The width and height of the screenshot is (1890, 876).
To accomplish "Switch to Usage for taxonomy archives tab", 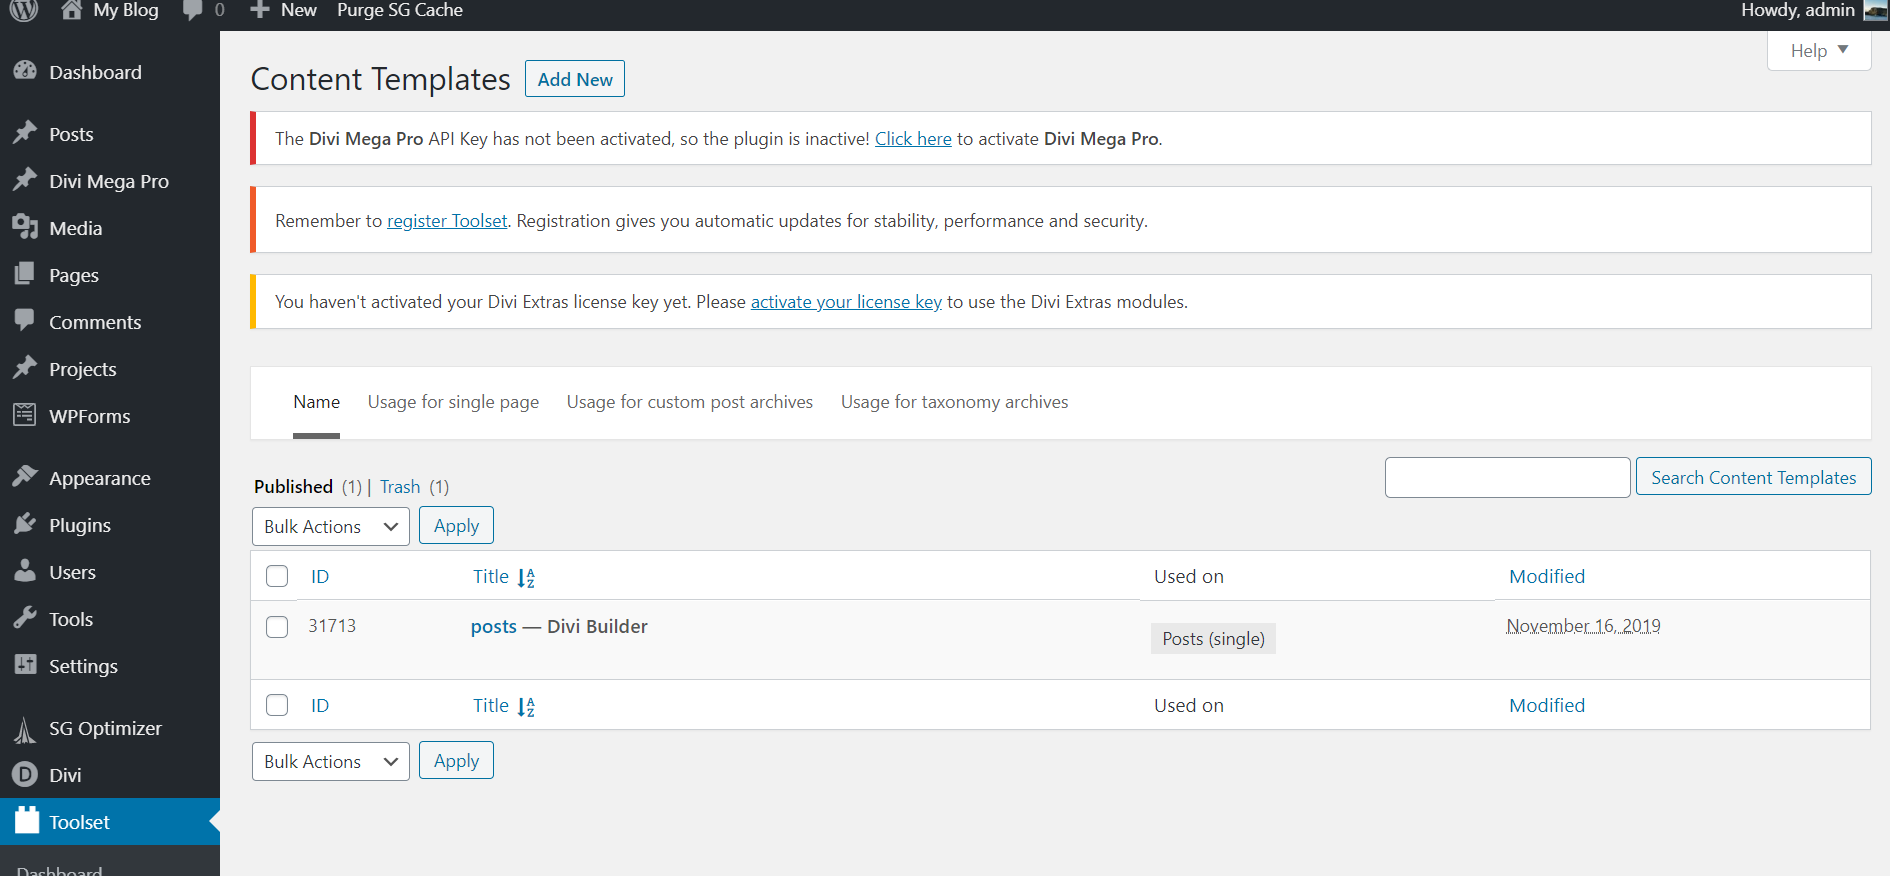I will click(x=954, y=402).
